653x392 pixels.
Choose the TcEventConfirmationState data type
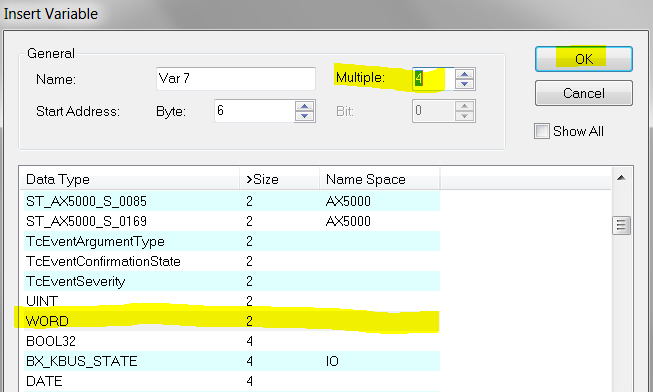232,261
